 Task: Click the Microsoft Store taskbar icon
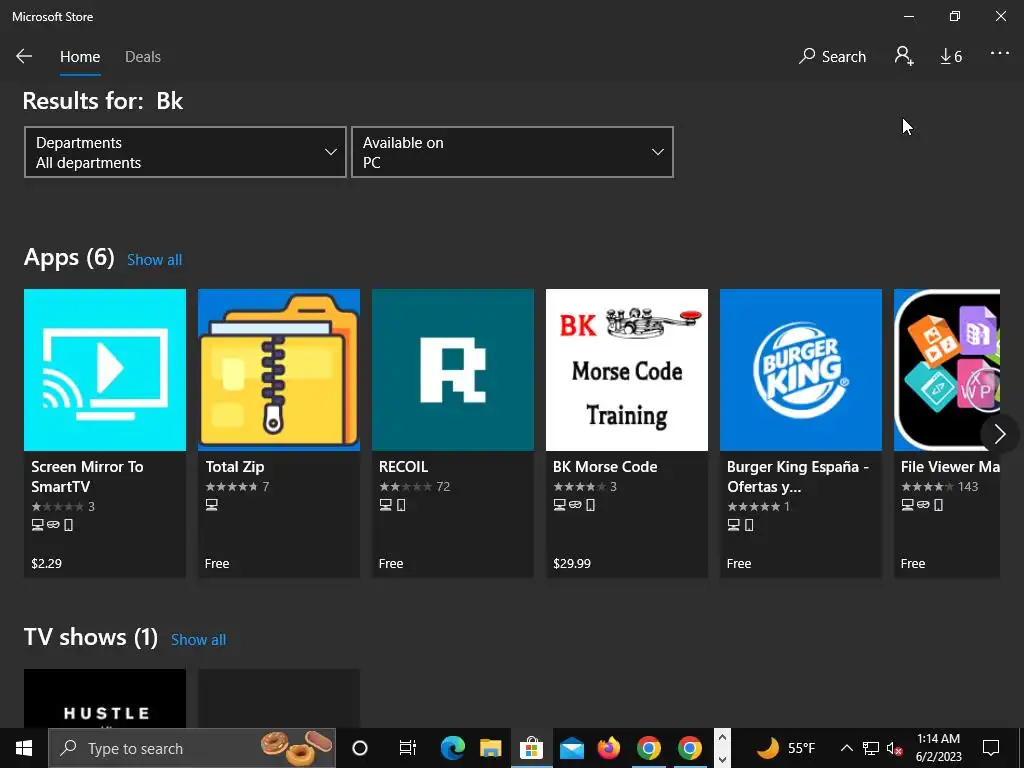531,748
